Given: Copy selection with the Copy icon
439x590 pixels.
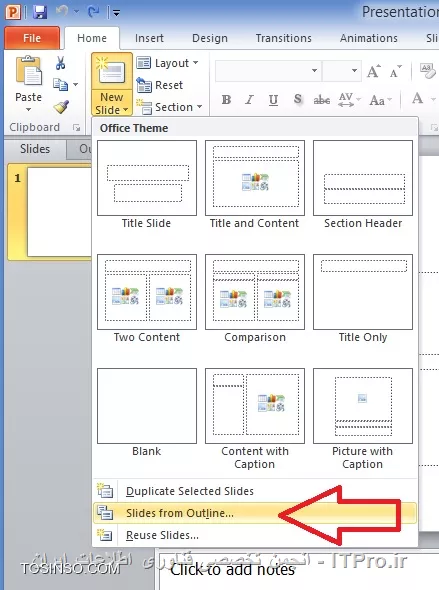Looking at the screenshot, I should click(60, 84).
